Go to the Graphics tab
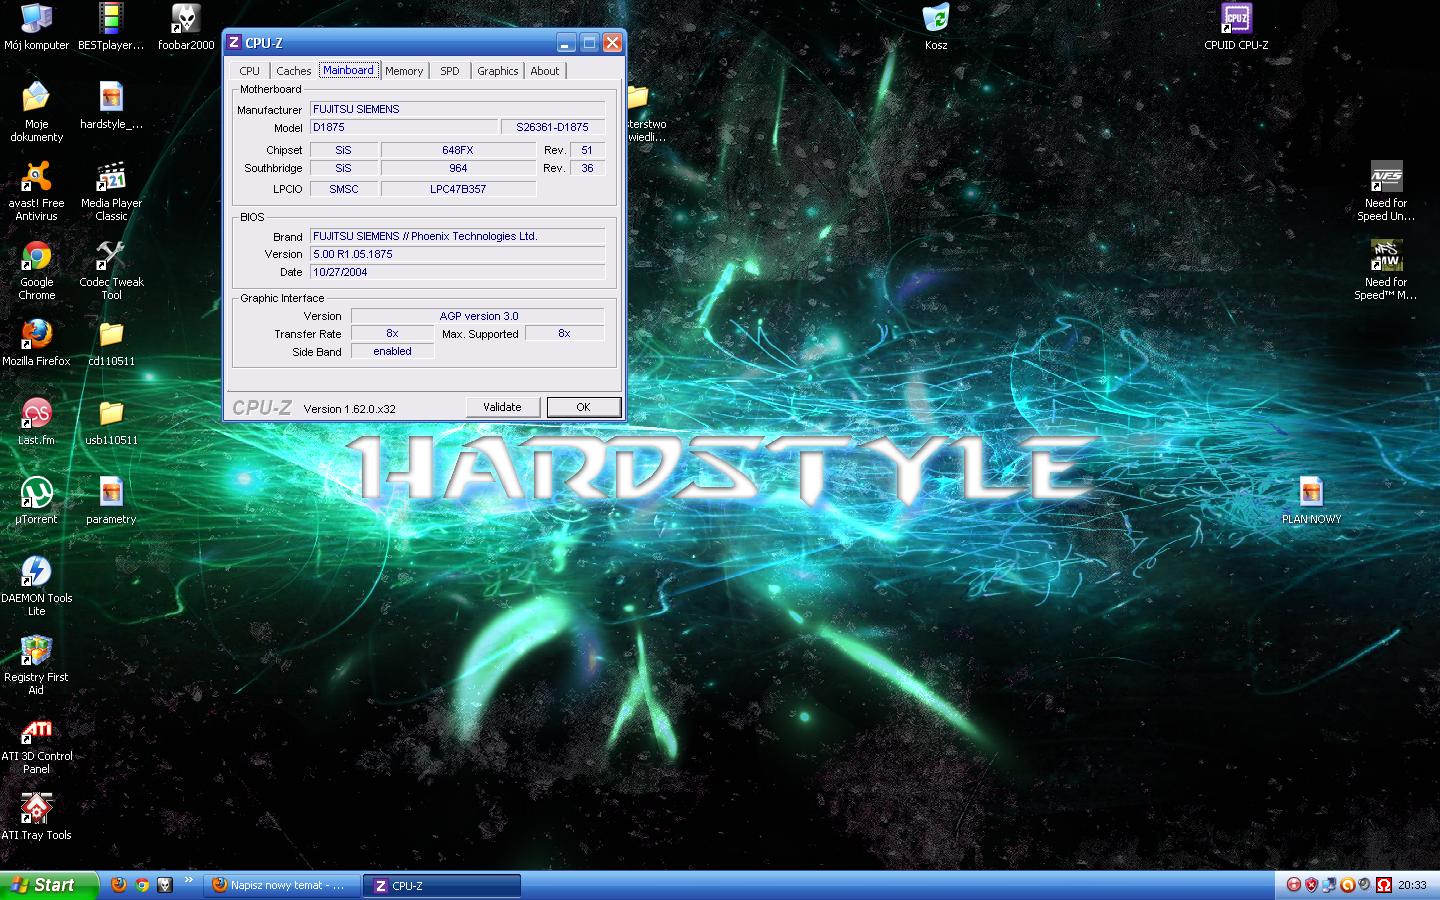Screen dimensions: 1440x900 pos(497,71)
